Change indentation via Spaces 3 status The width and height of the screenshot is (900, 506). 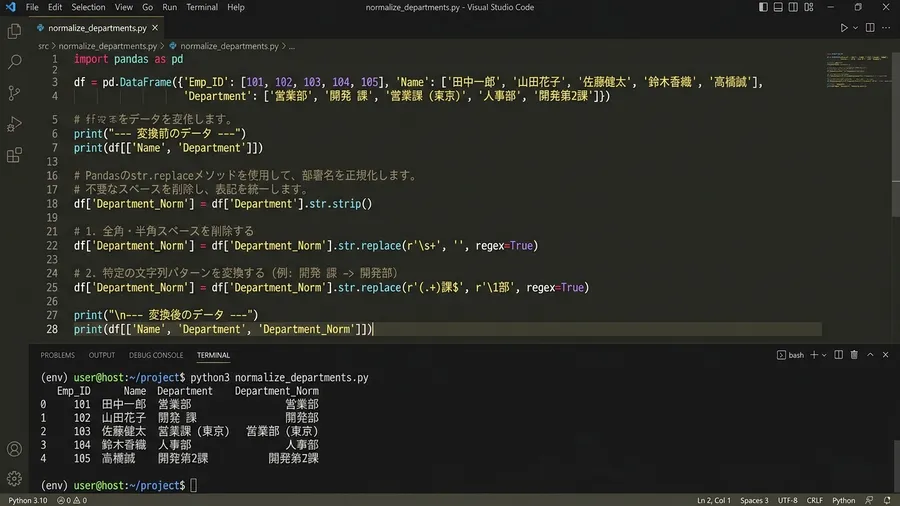[754, 500]
